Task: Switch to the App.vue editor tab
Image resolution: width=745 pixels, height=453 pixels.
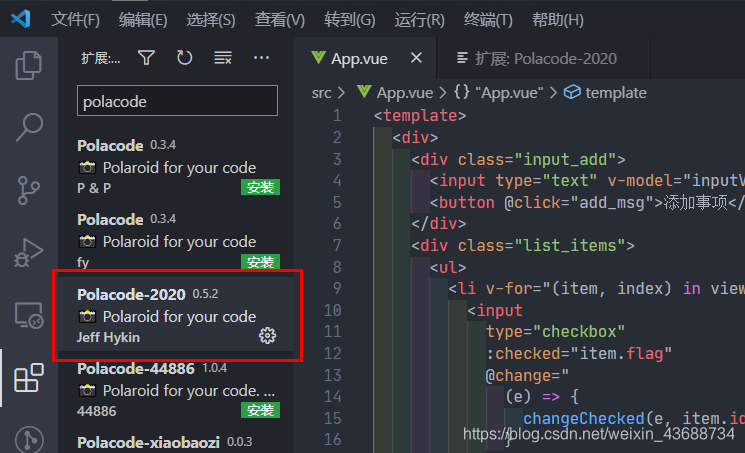Action: 364,58
